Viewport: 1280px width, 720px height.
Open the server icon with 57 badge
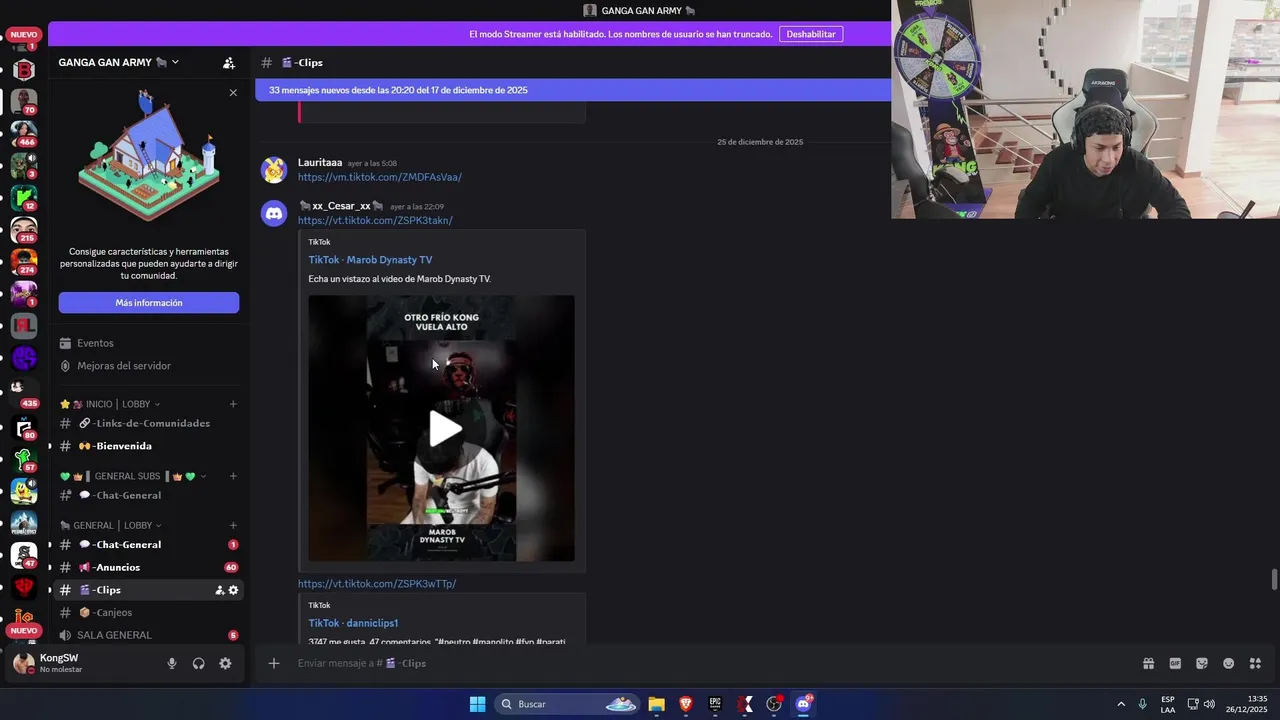coord(24,458)
